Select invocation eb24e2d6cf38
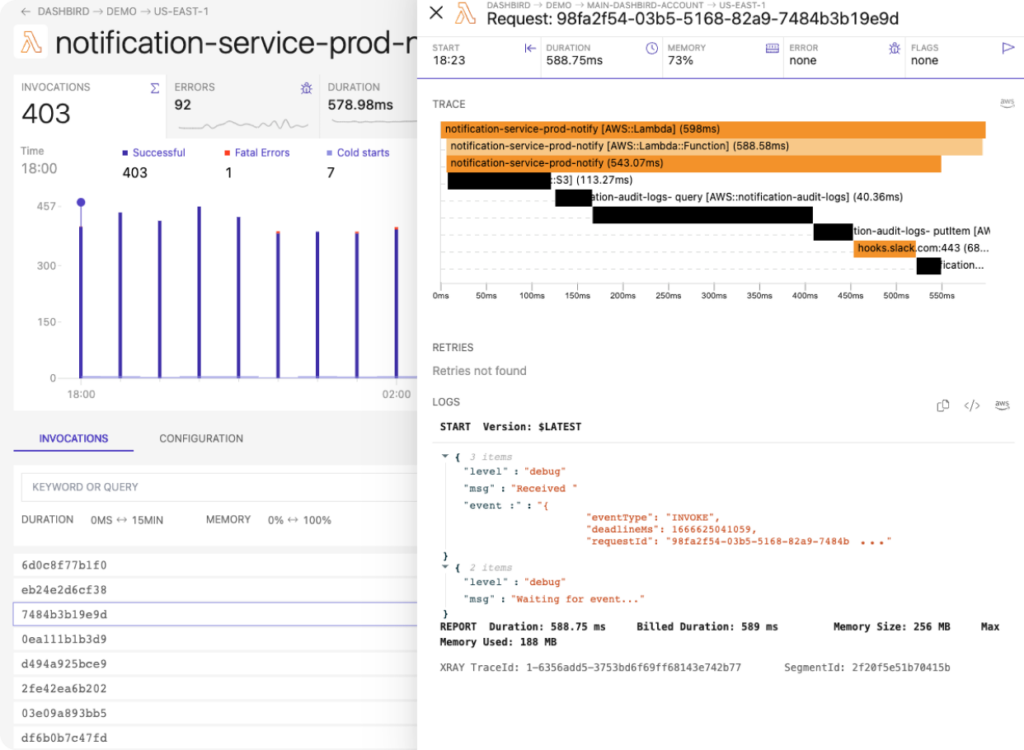This screenshot has width=1024, height=750. tap(215, 590)
